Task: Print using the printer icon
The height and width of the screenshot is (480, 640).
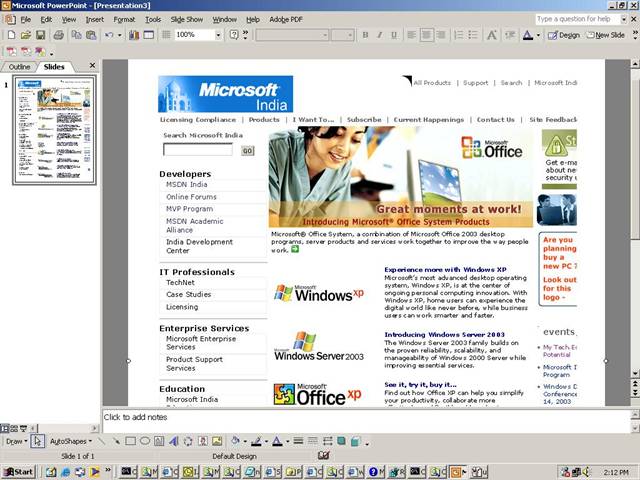Action: pyautogui.click(x=58, y=35)
